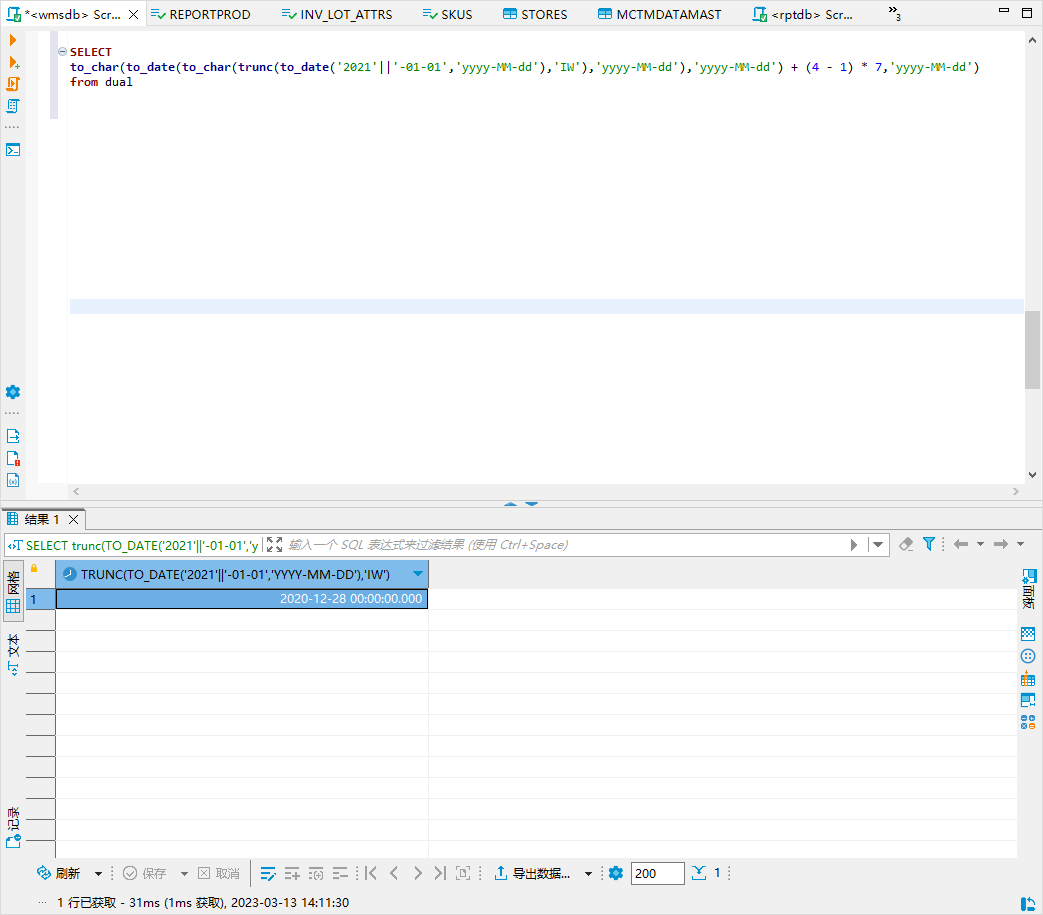The width and height of the screenshot is (1043, 915).
Task: Open custom filter funnel icon
Action: click(x=929, y=544)
